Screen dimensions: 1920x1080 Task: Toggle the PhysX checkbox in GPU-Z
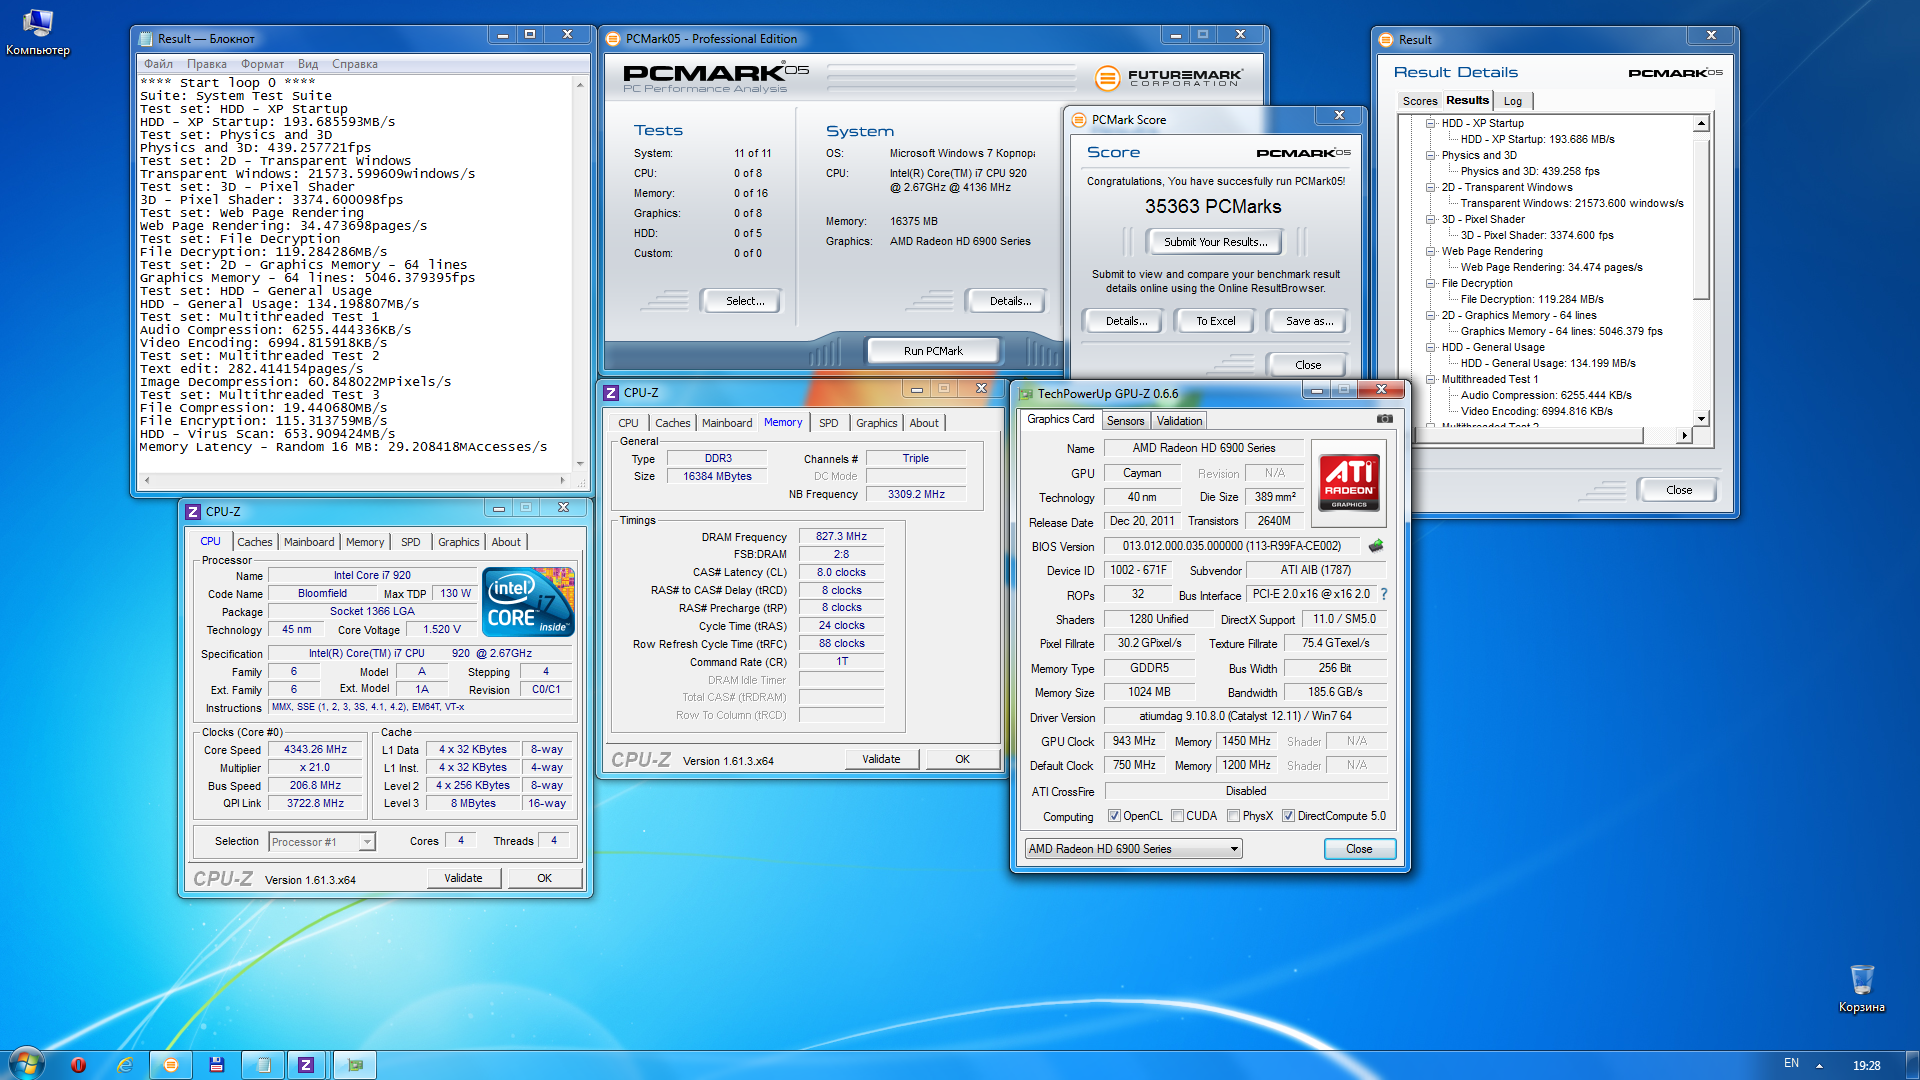click(x=1233, y=816)
